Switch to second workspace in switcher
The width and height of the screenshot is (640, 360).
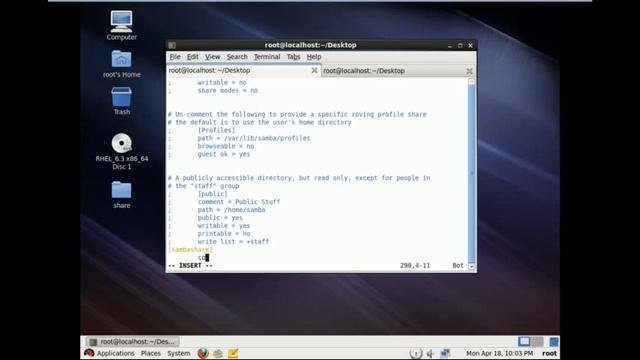[x=537, y=341]
